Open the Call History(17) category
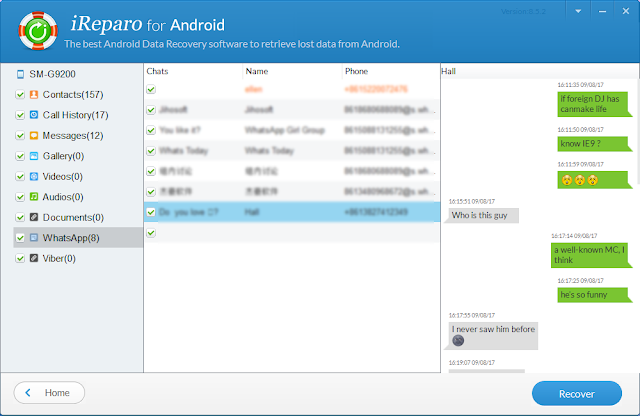 tap(76, 115)
